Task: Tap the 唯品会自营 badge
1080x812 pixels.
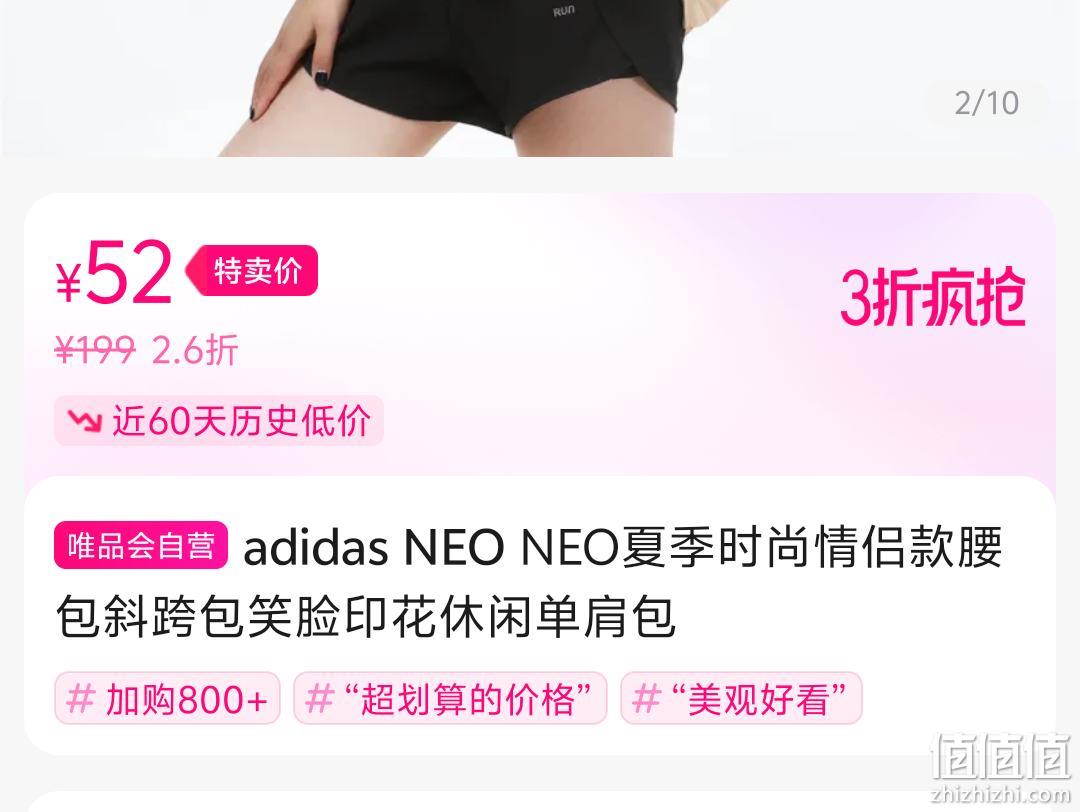Action: click(141, 545)
